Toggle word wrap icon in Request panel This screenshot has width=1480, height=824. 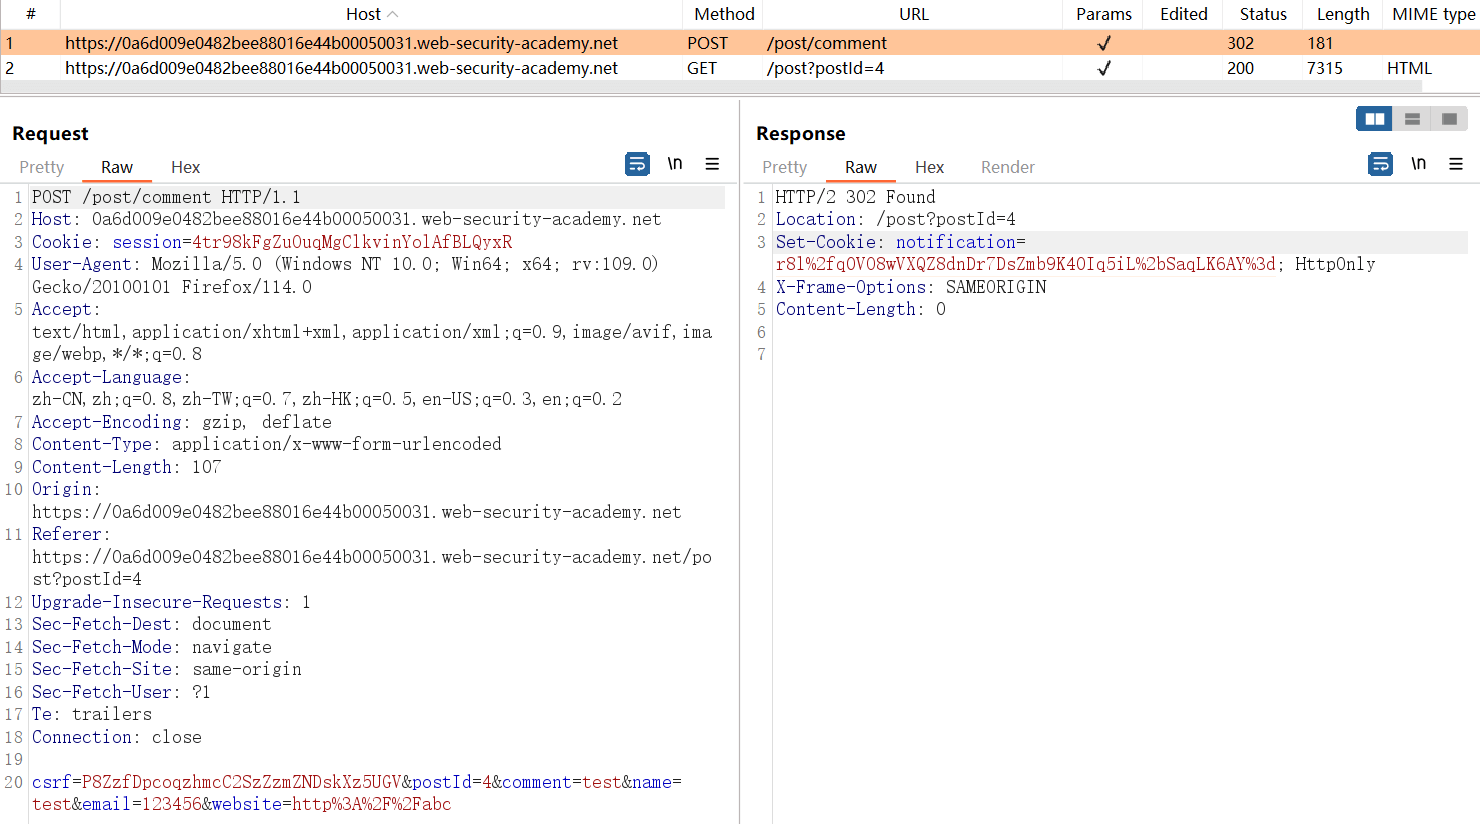[x=637, y=164]
